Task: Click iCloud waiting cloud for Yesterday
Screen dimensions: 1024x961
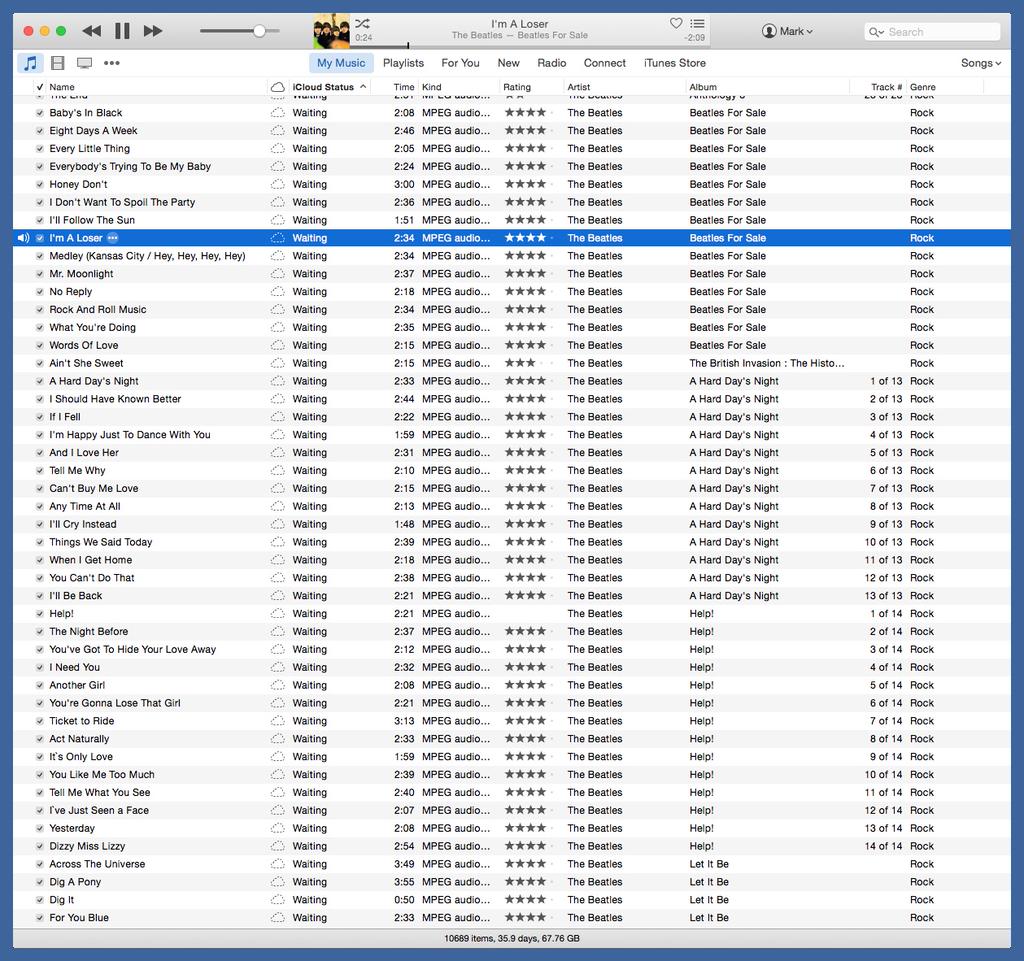Action: coord(278,828)
